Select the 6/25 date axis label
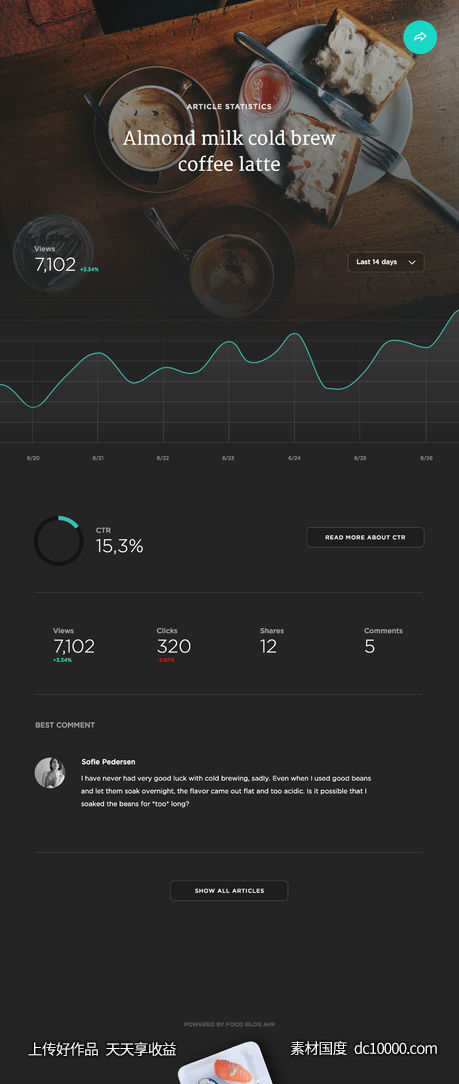 [x=360, y=458]
